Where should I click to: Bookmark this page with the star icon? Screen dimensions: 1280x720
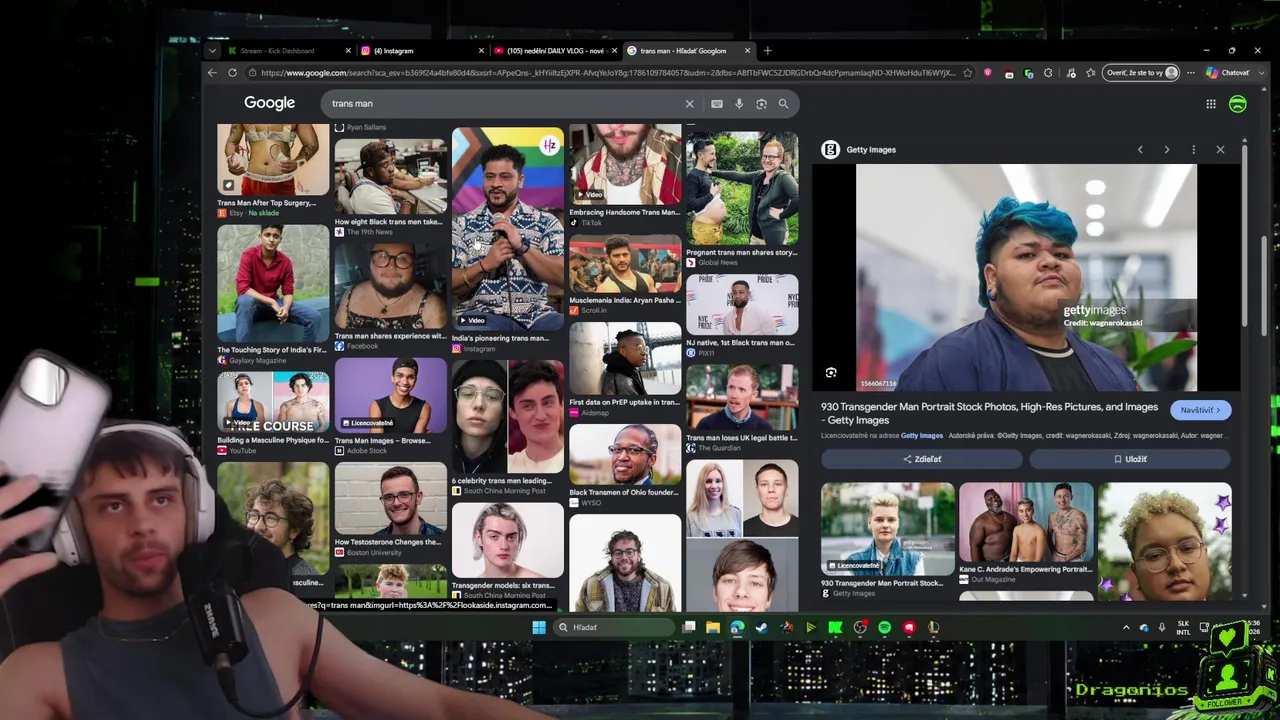967,73
